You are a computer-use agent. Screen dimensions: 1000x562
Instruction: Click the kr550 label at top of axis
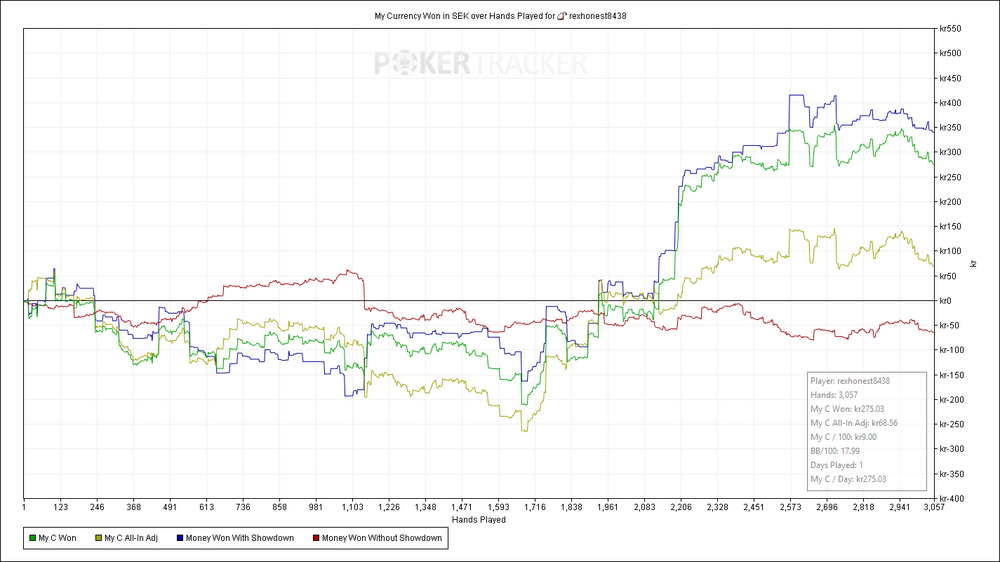click(x=950, y=29)
